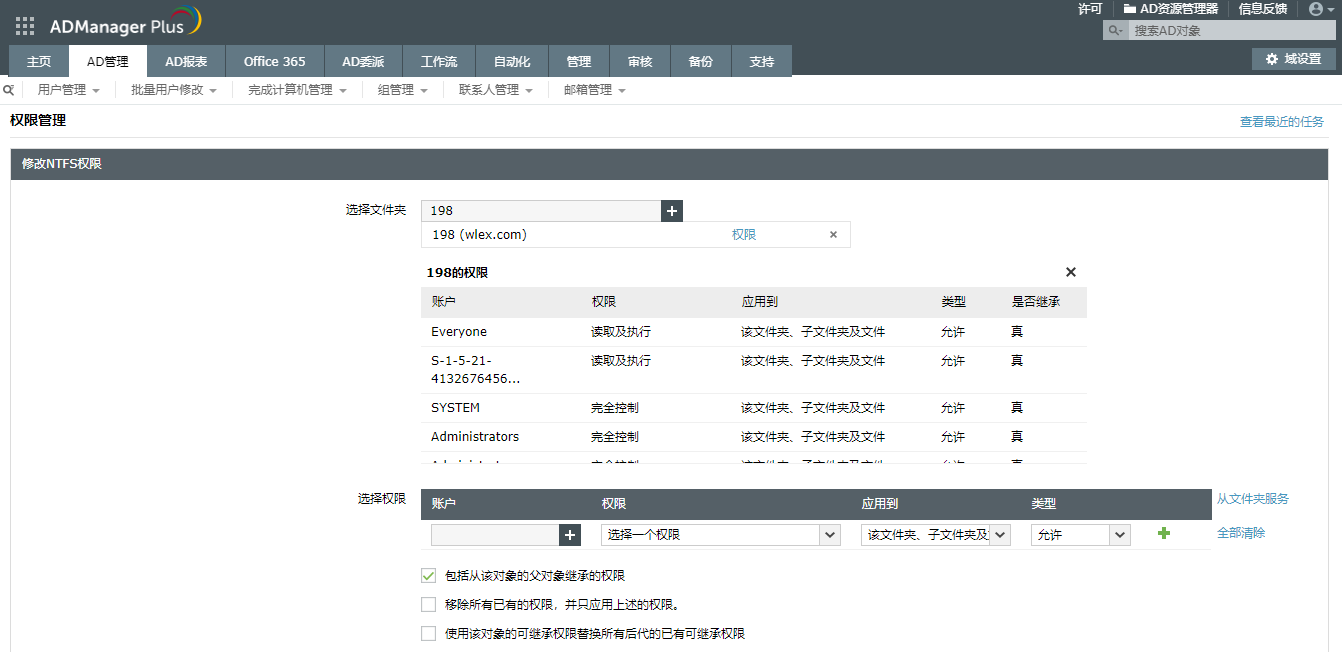
Task: Click the magnifier icon in the AD object search box
Action: coord(1116,31)
